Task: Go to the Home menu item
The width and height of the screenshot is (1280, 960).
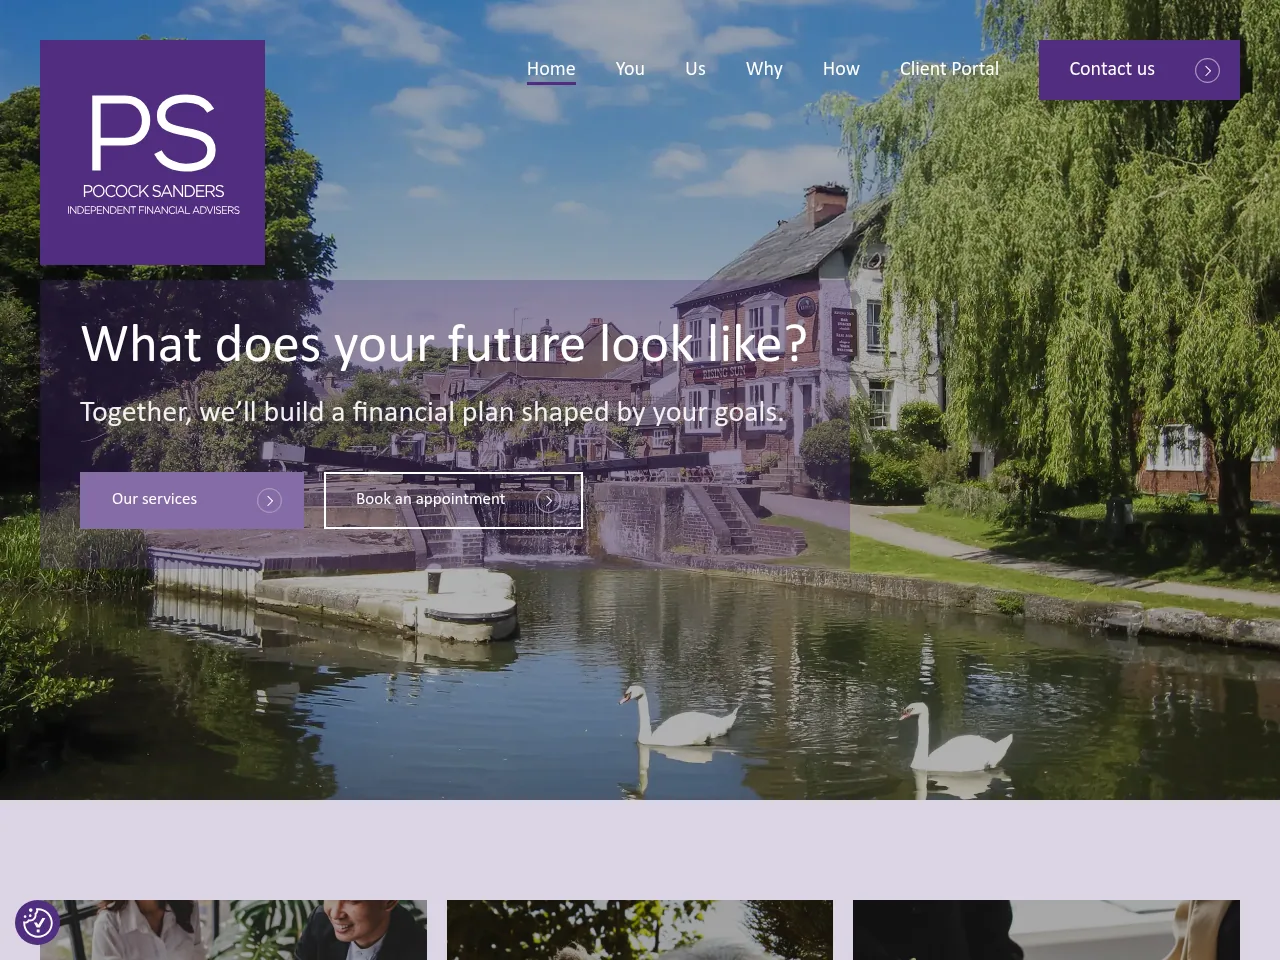Action: coord(551,69)
